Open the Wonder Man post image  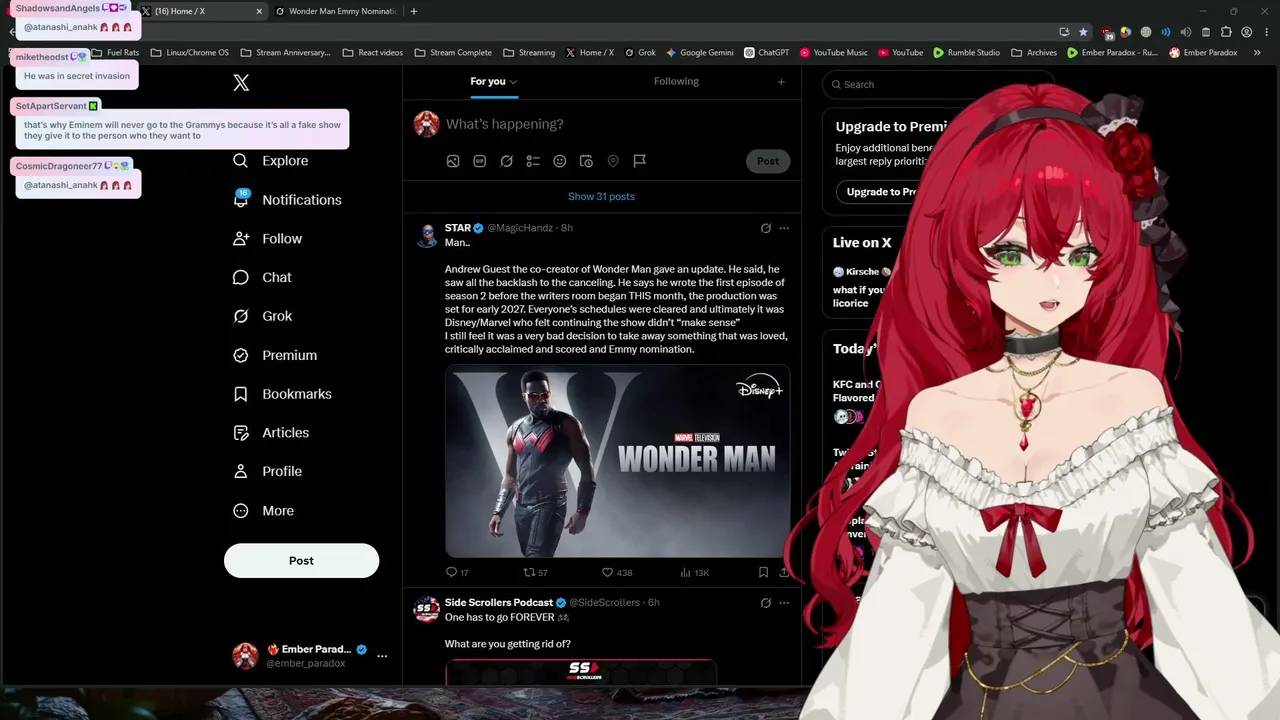(617, 462)
